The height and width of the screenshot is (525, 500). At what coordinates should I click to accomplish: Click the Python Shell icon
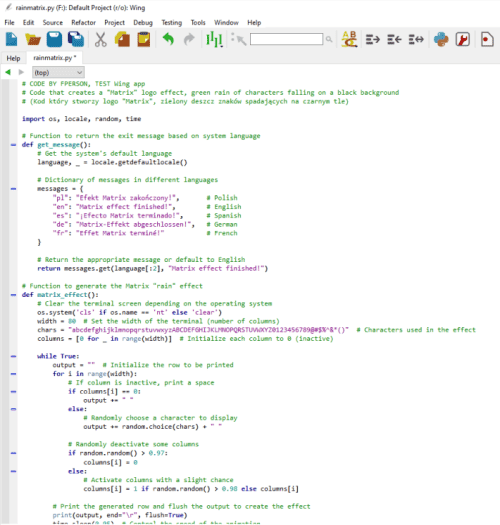point(441,39)
